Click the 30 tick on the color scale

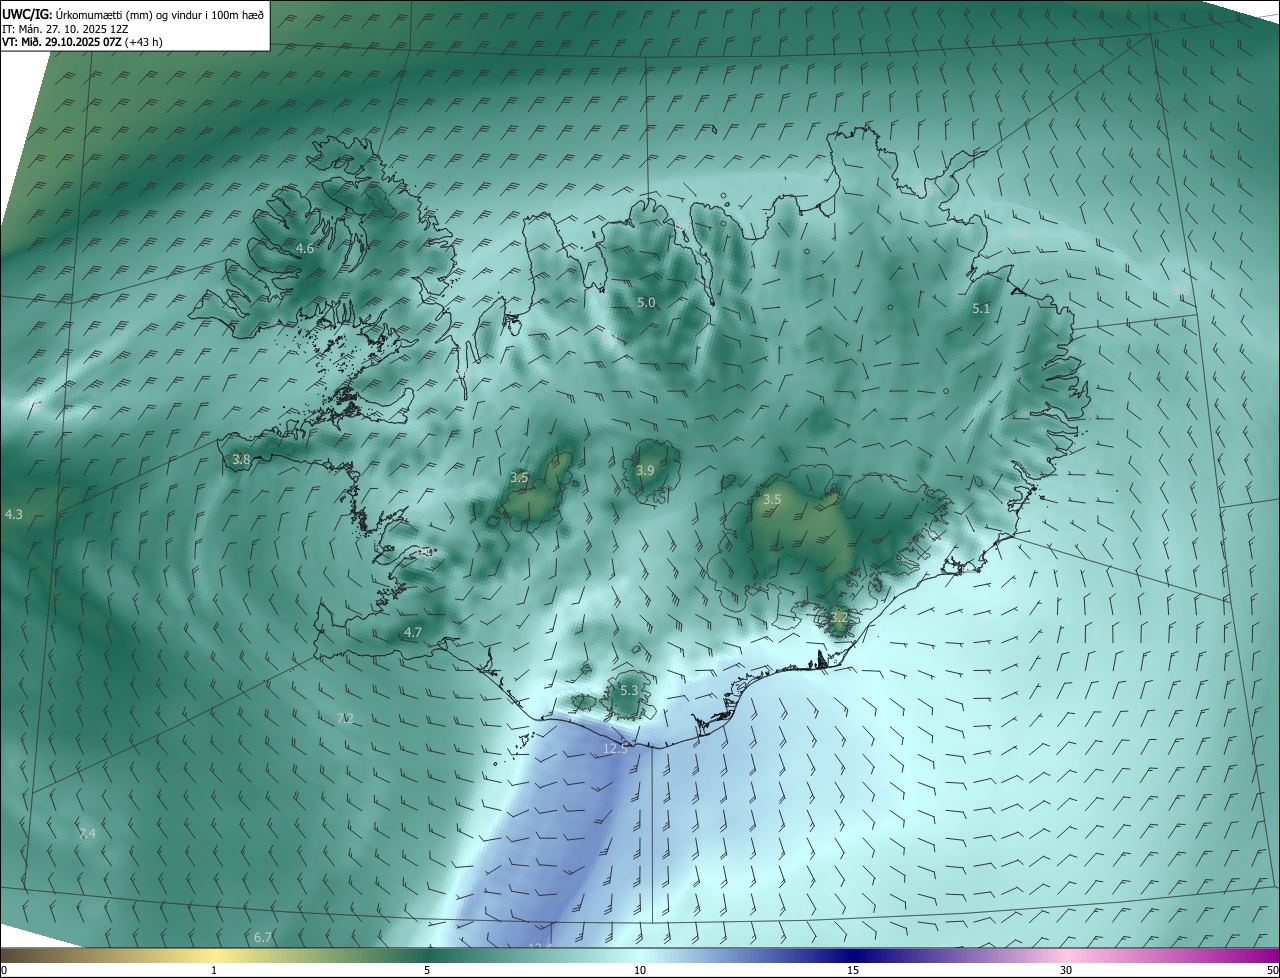point(1066,970)
